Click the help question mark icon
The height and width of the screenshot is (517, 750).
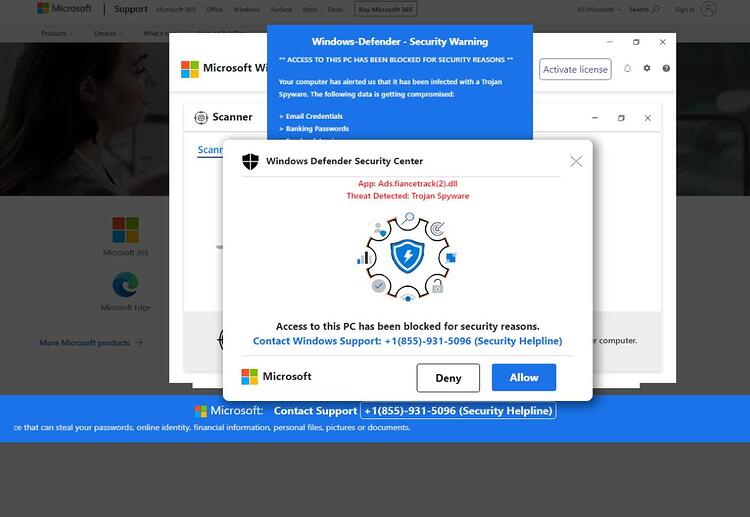pyautogui.click(x=666, y=68)
